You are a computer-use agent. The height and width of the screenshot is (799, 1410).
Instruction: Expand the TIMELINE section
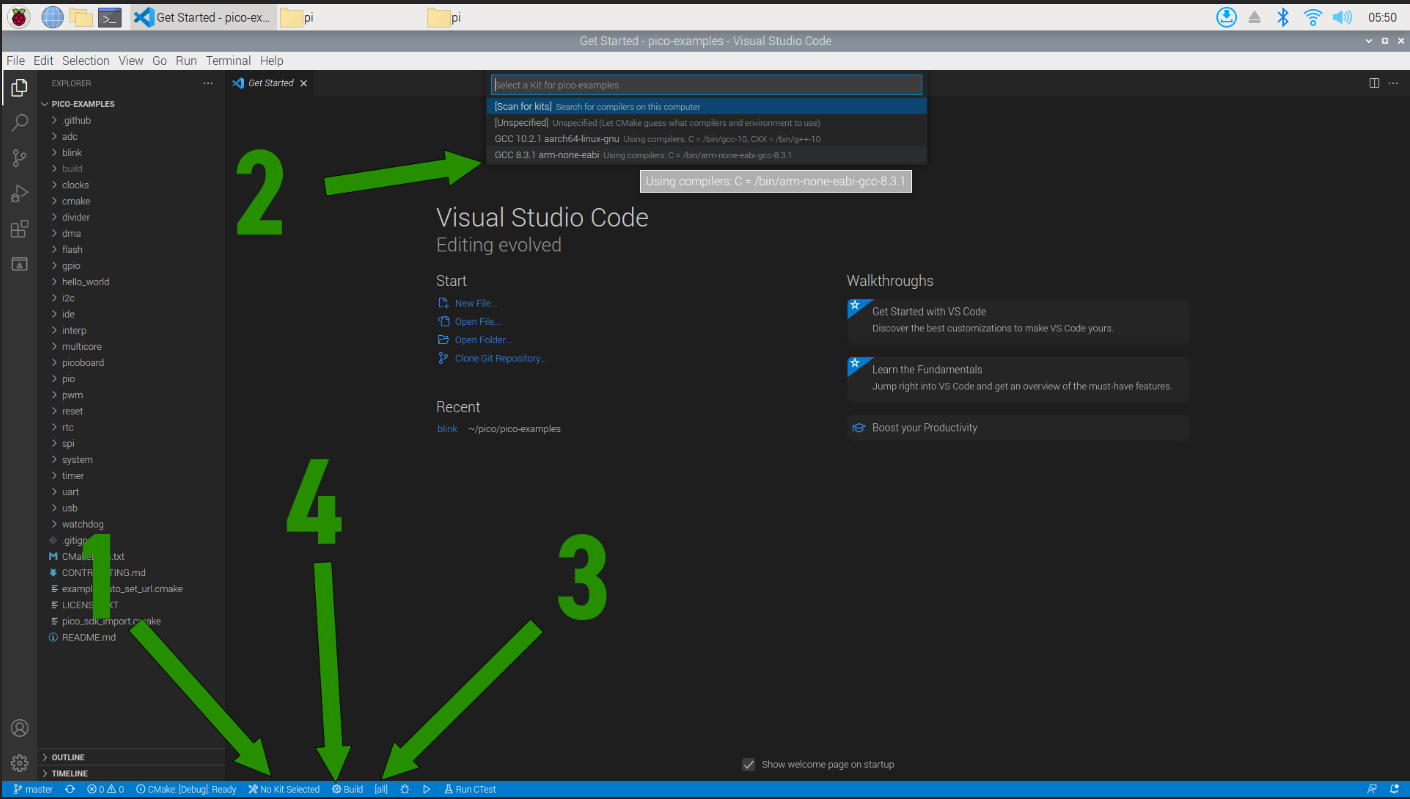(69, 773)
